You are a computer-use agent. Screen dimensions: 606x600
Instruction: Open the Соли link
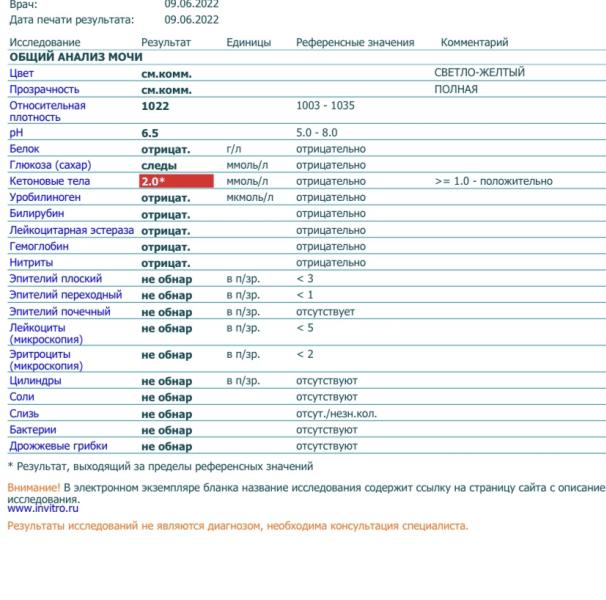point(22,397)
